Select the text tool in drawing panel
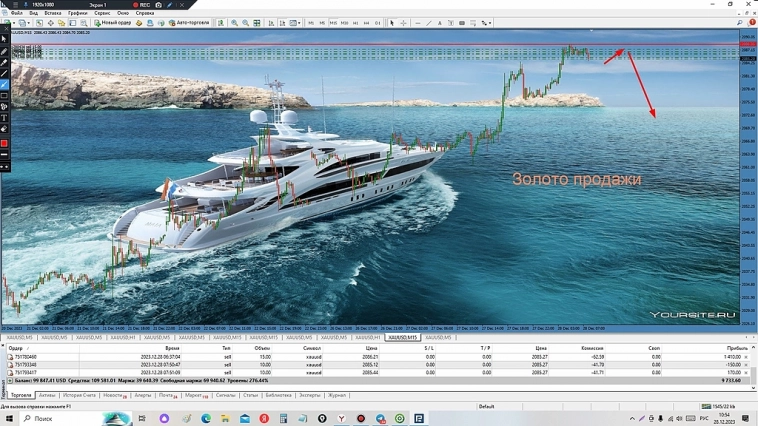Screen dimensions: 758x426 [x=4, y=118]
